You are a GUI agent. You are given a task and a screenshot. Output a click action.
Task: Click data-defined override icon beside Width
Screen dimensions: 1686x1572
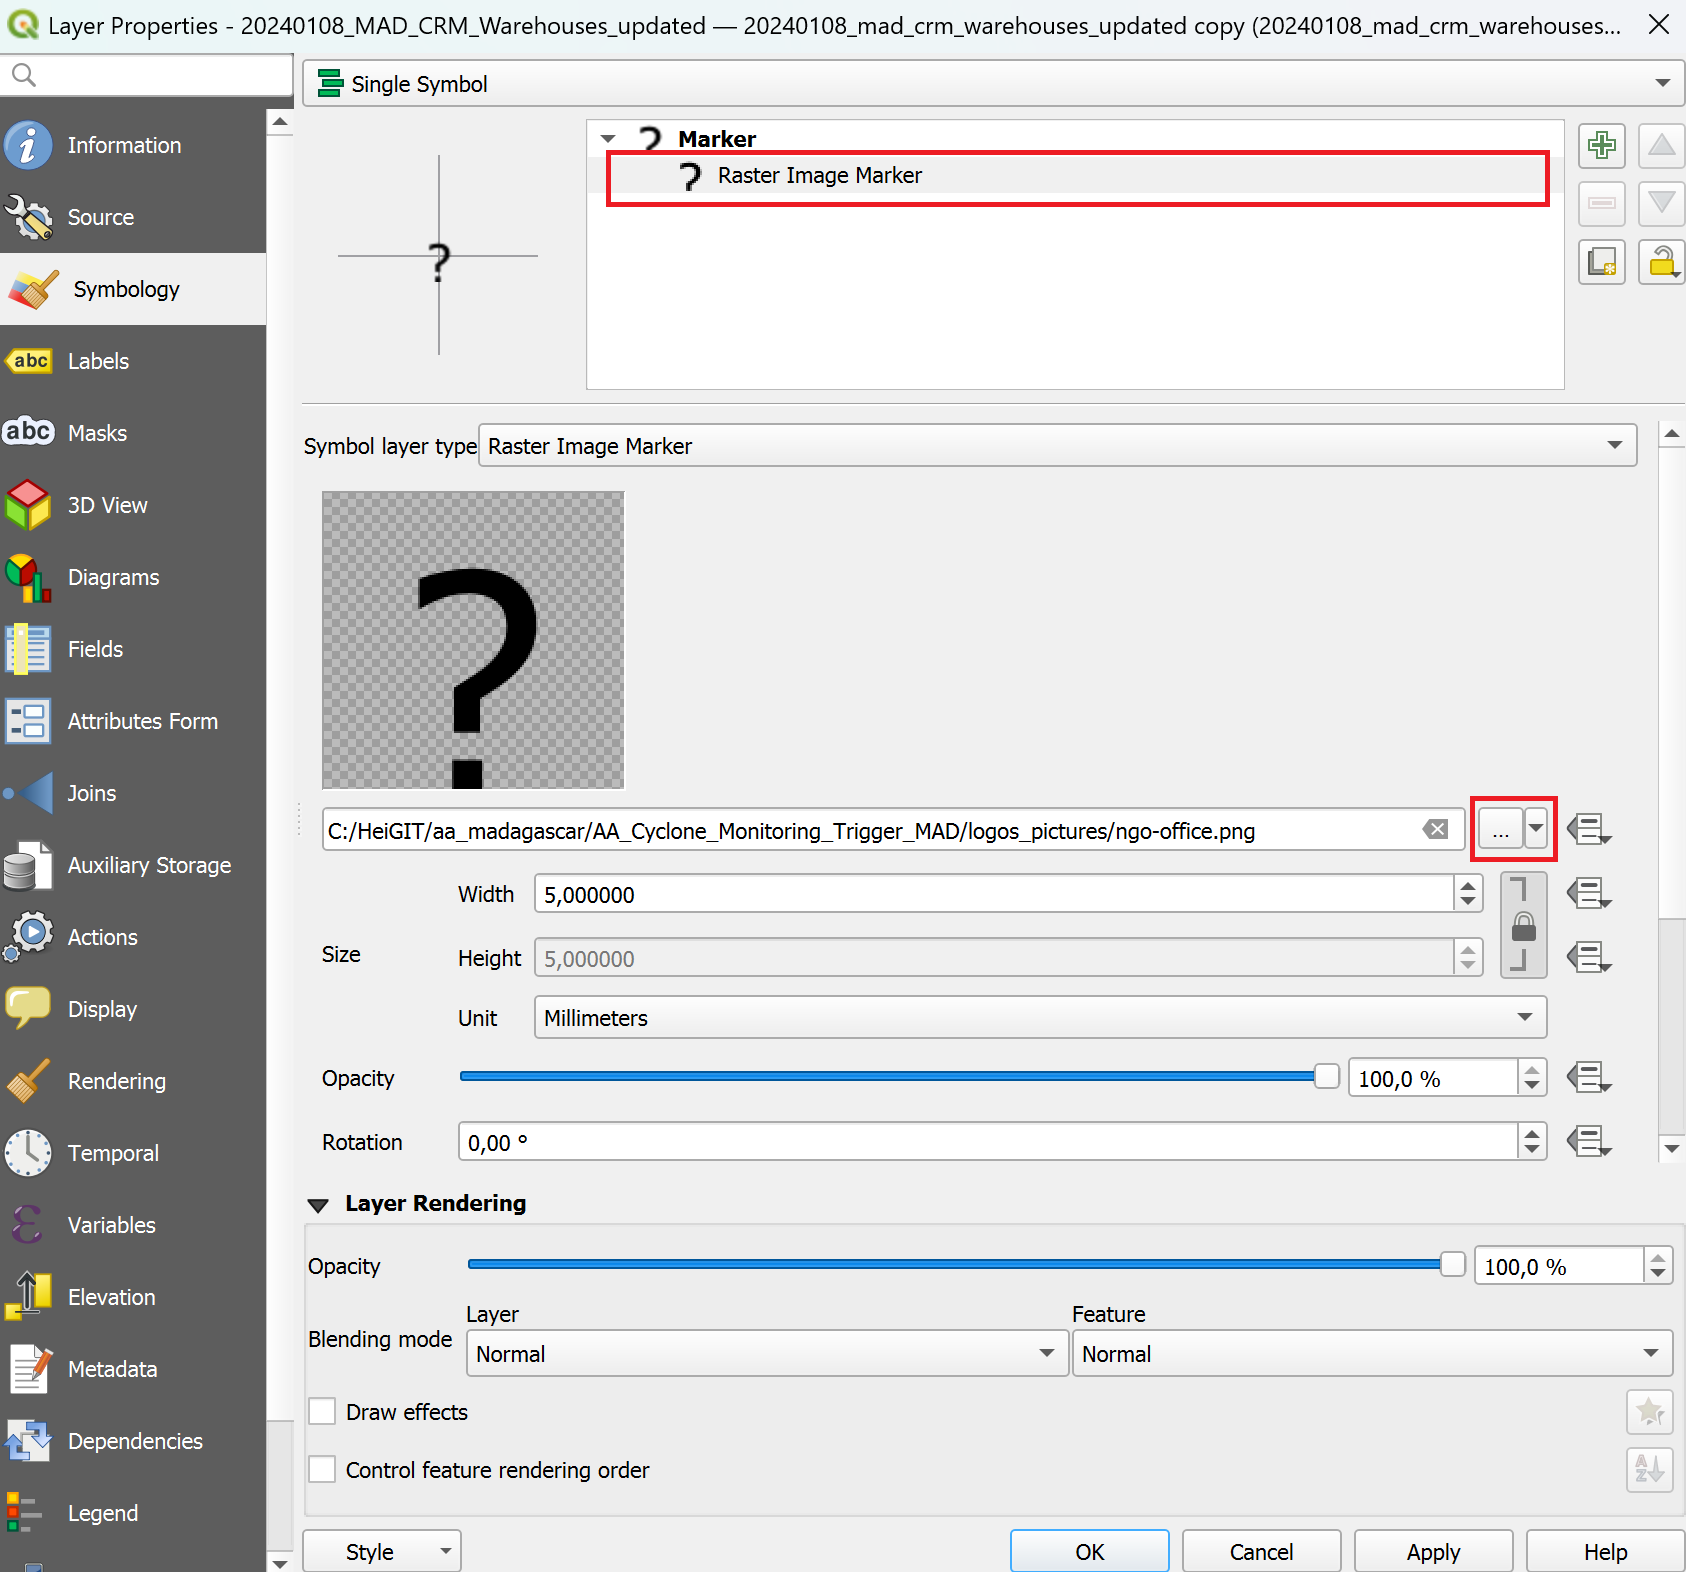point(1588,893)
